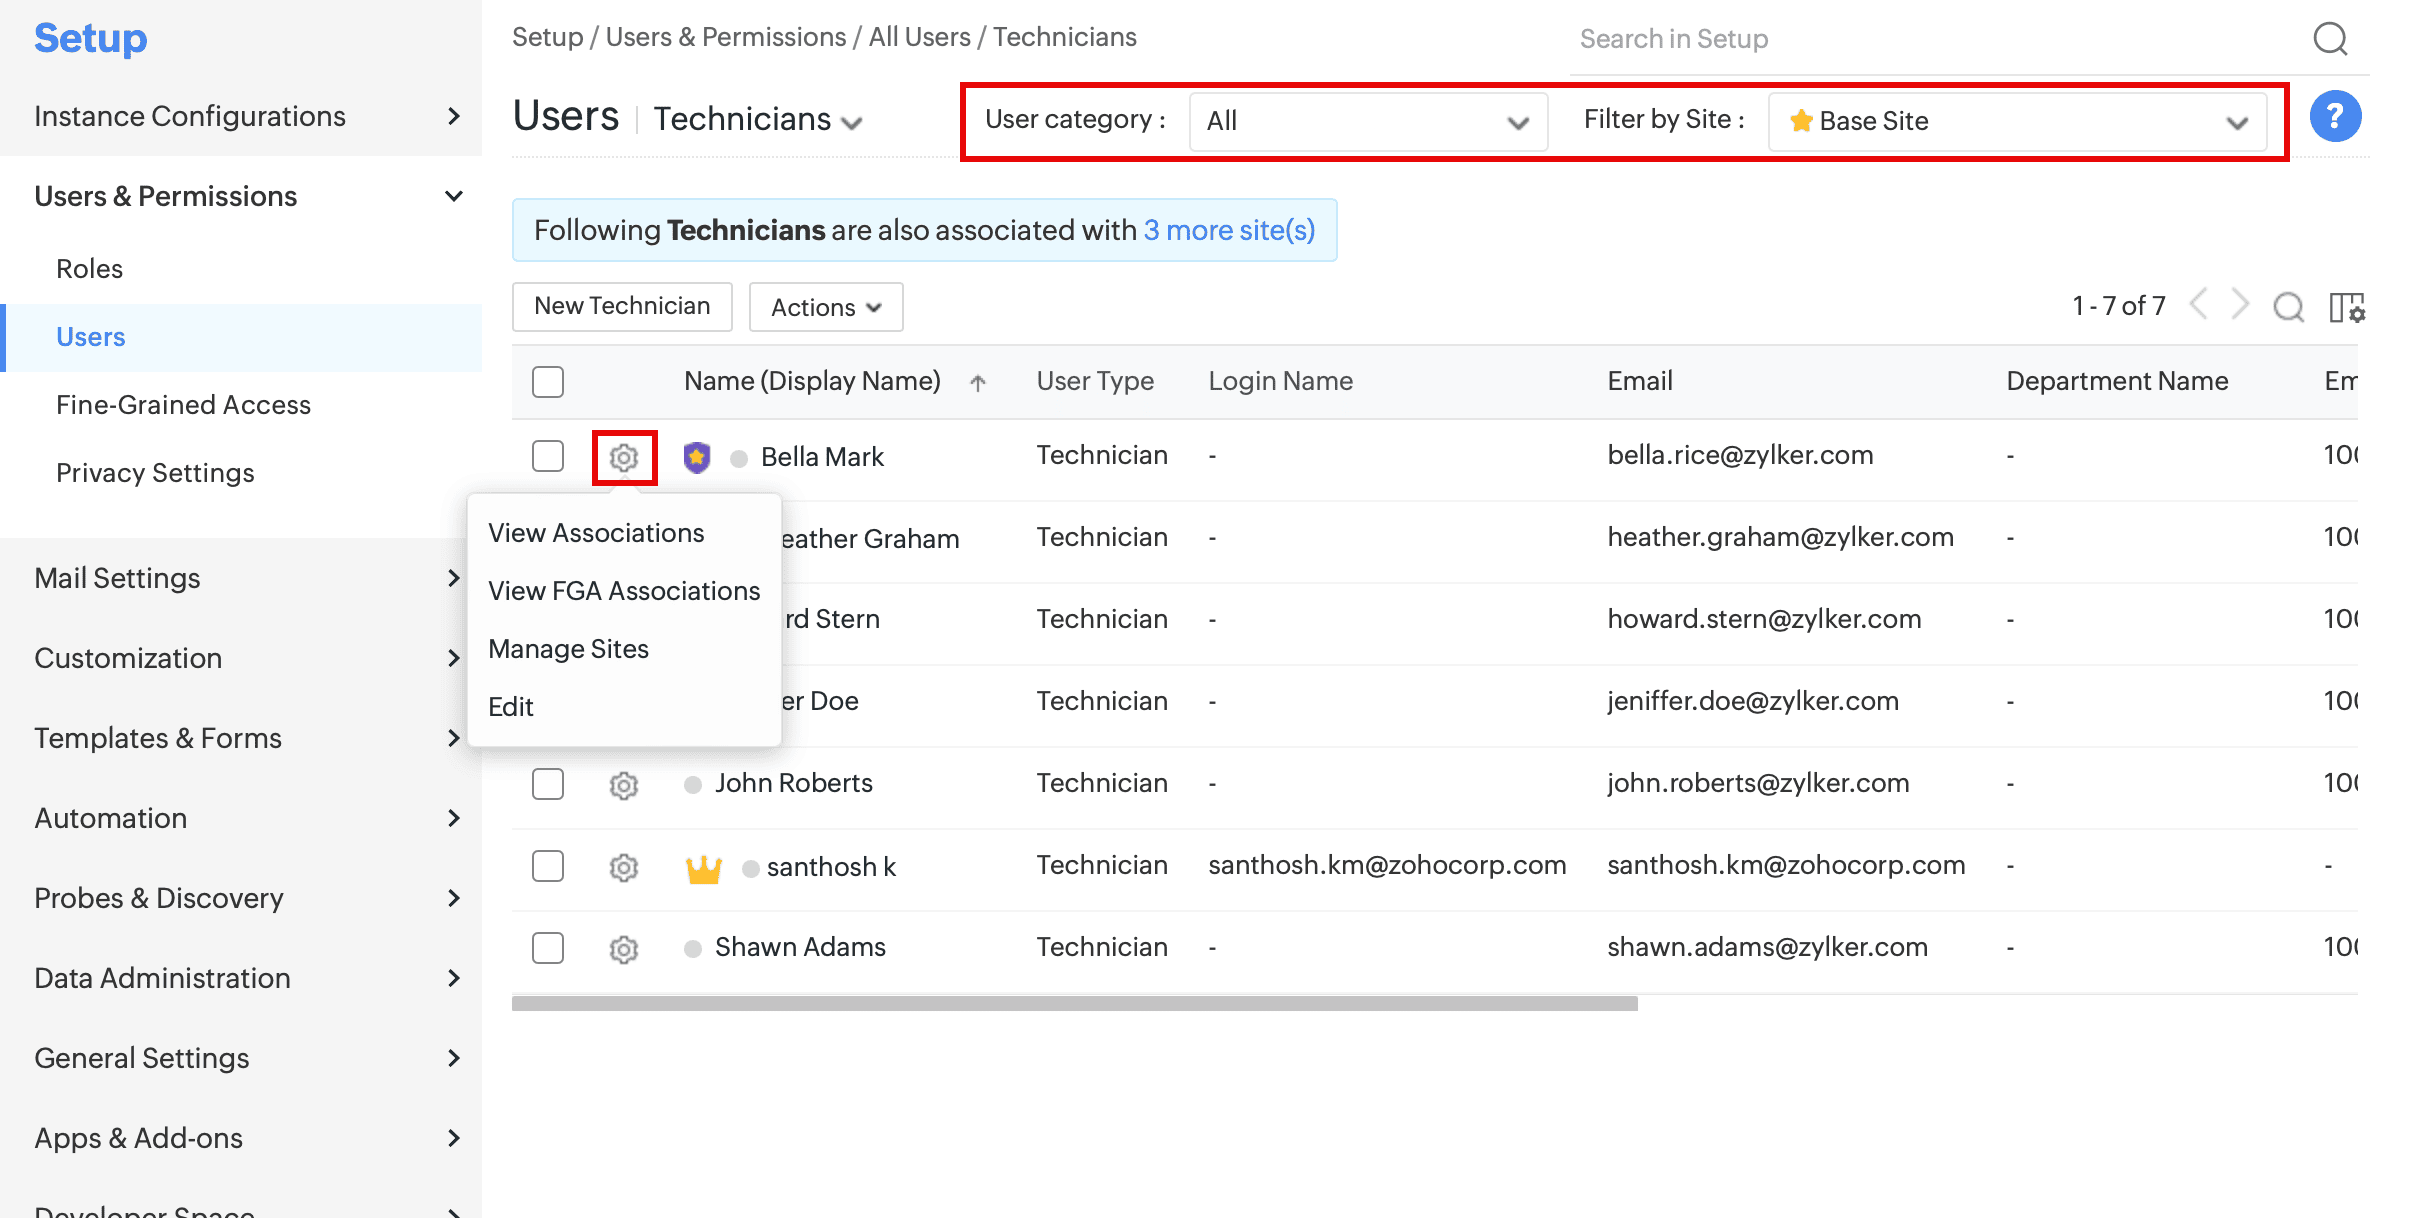Select the checkbox for santhosh k row

pyautogui.click(x=548, y=866)
